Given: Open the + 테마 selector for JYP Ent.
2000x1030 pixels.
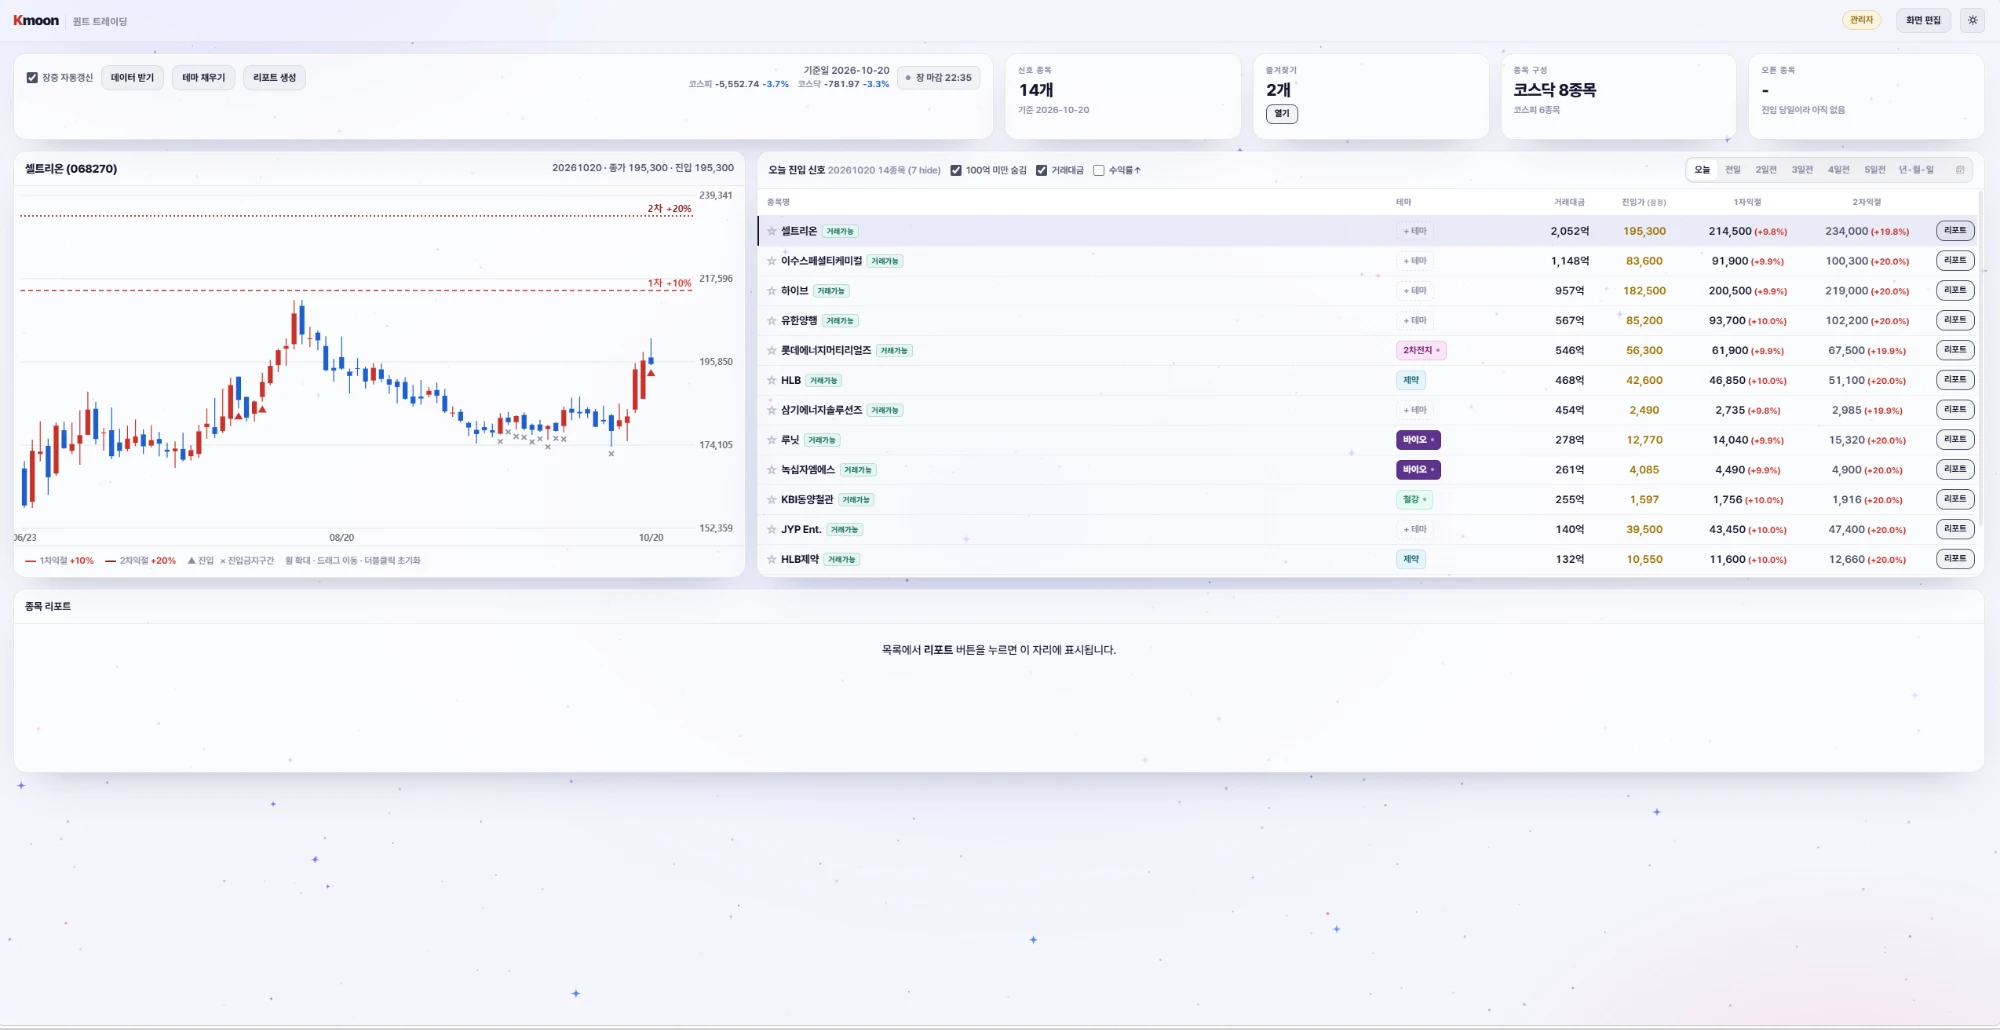Looking at the screenshot, I should tap(1415, 530).
